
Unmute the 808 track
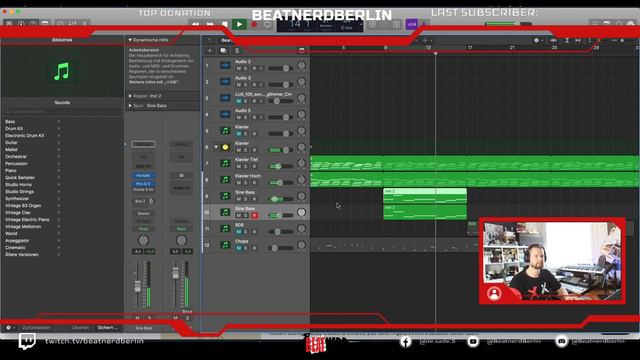click(x=239, y=232)
